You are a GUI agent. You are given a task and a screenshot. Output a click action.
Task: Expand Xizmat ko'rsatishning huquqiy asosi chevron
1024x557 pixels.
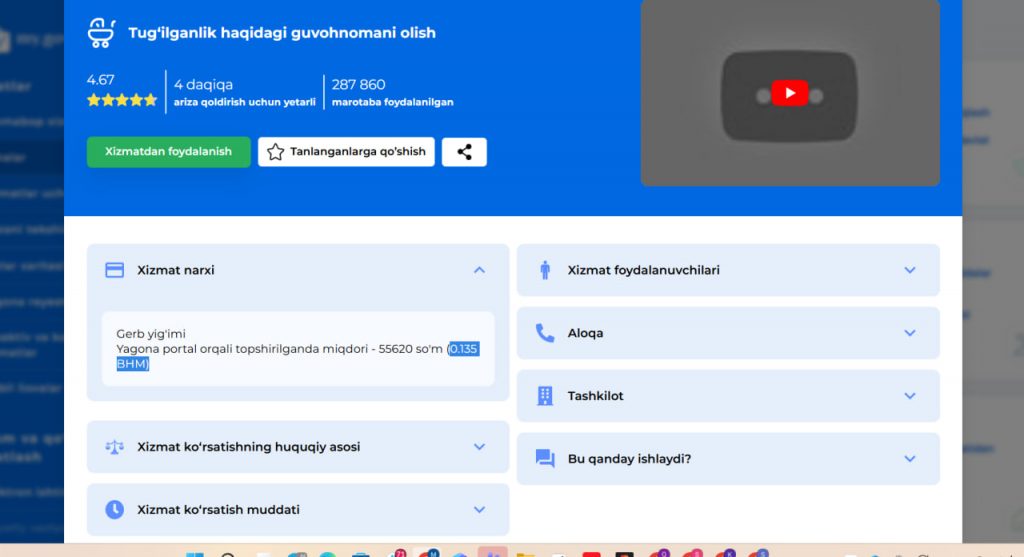(x=479, y=447)
